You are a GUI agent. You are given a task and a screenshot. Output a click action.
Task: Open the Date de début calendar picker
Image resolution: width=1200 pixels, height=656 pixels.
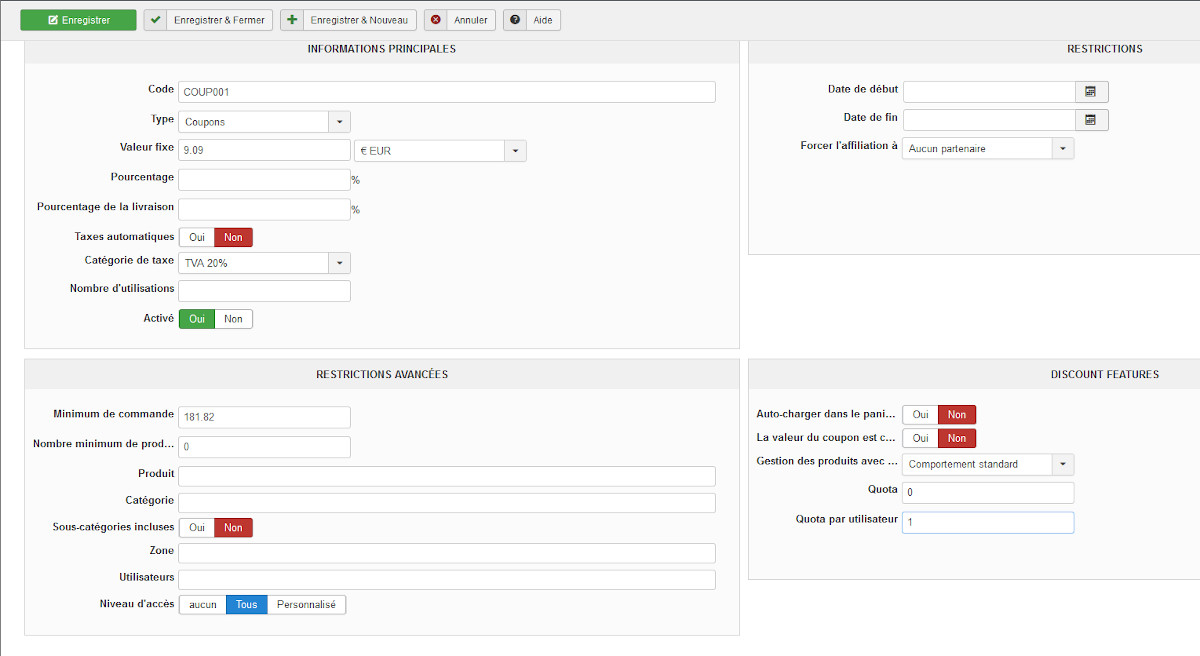click(x=1091, y=92)
